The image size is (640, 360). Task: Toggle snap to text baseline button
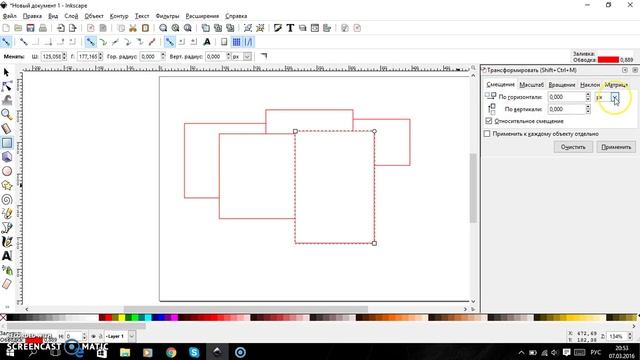click(207, 42)
